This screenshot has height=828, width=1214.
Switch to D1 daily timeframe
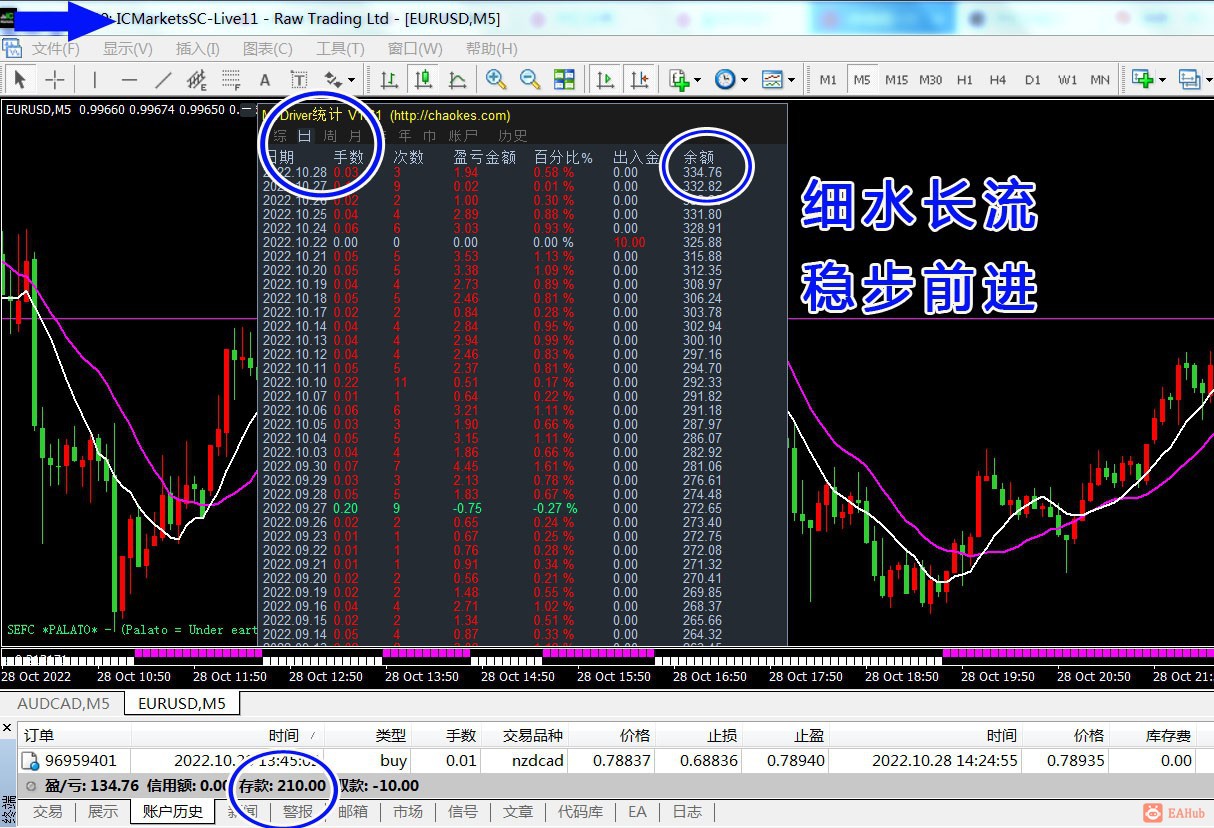[1032, 80]
